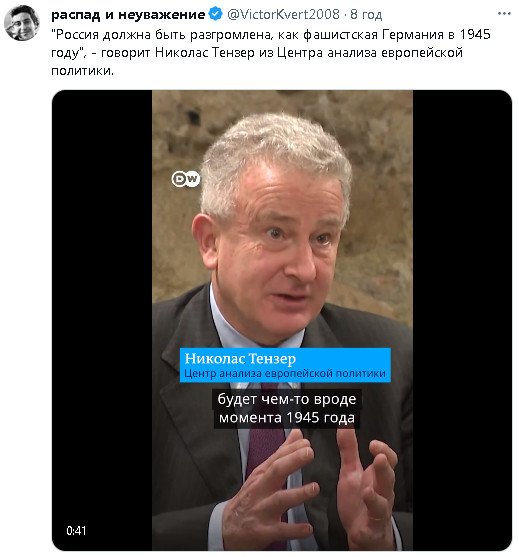This screenshot has height=557, width=519.
Task: Open the tweet via '8 год' timestamp
Action: (x=366, y=15)
